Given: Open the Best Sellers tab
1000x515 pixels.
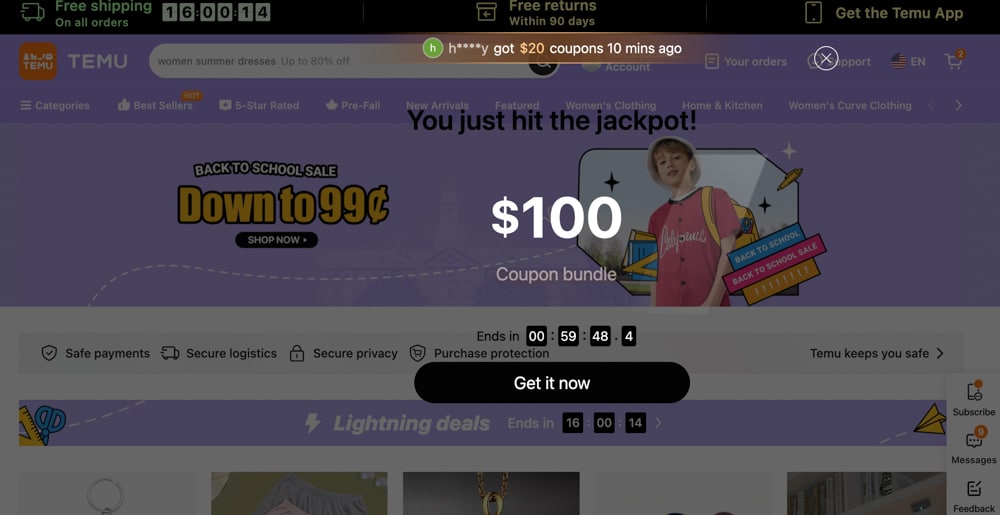Looking at the screenshot, I should coord(156,105).
